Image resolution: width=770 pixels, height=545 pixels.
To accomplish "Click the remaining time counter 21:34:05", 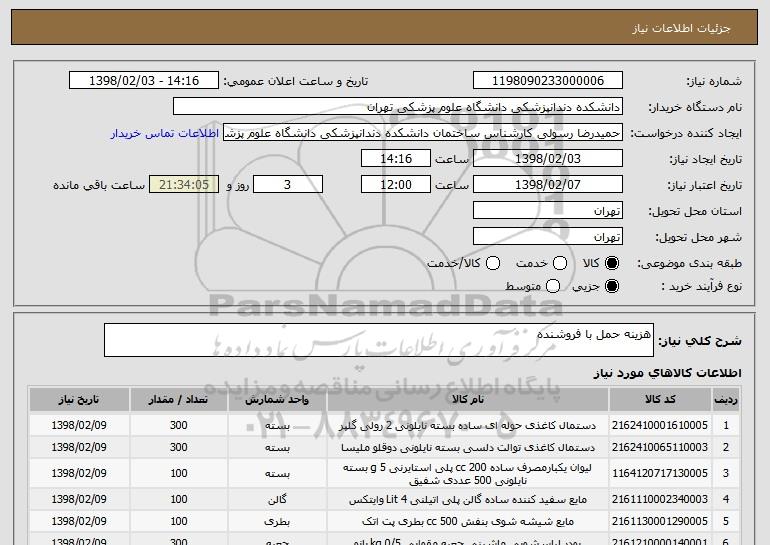I will click(184, 185).
